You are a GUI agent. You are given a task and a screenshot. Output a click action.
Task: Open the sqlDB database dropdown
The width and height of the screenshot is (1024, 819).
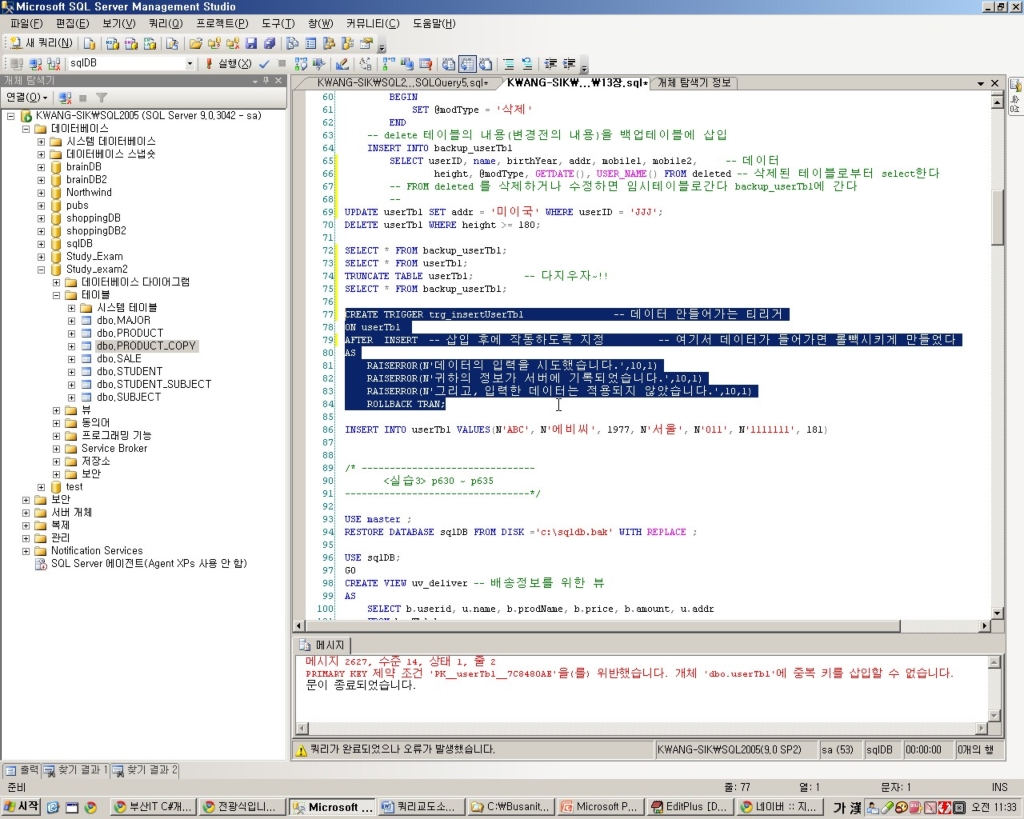190,63
